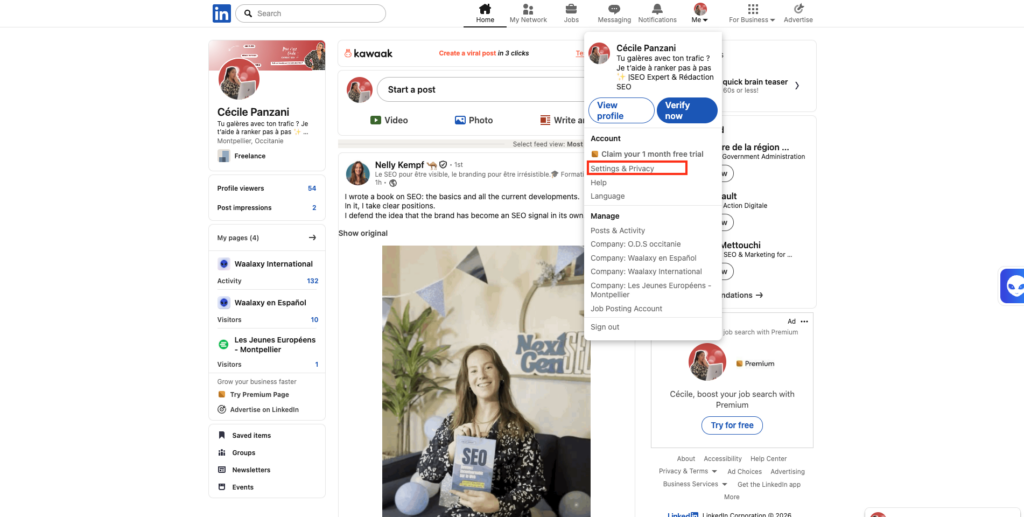Go to Home in top navigation

[485, 9]
